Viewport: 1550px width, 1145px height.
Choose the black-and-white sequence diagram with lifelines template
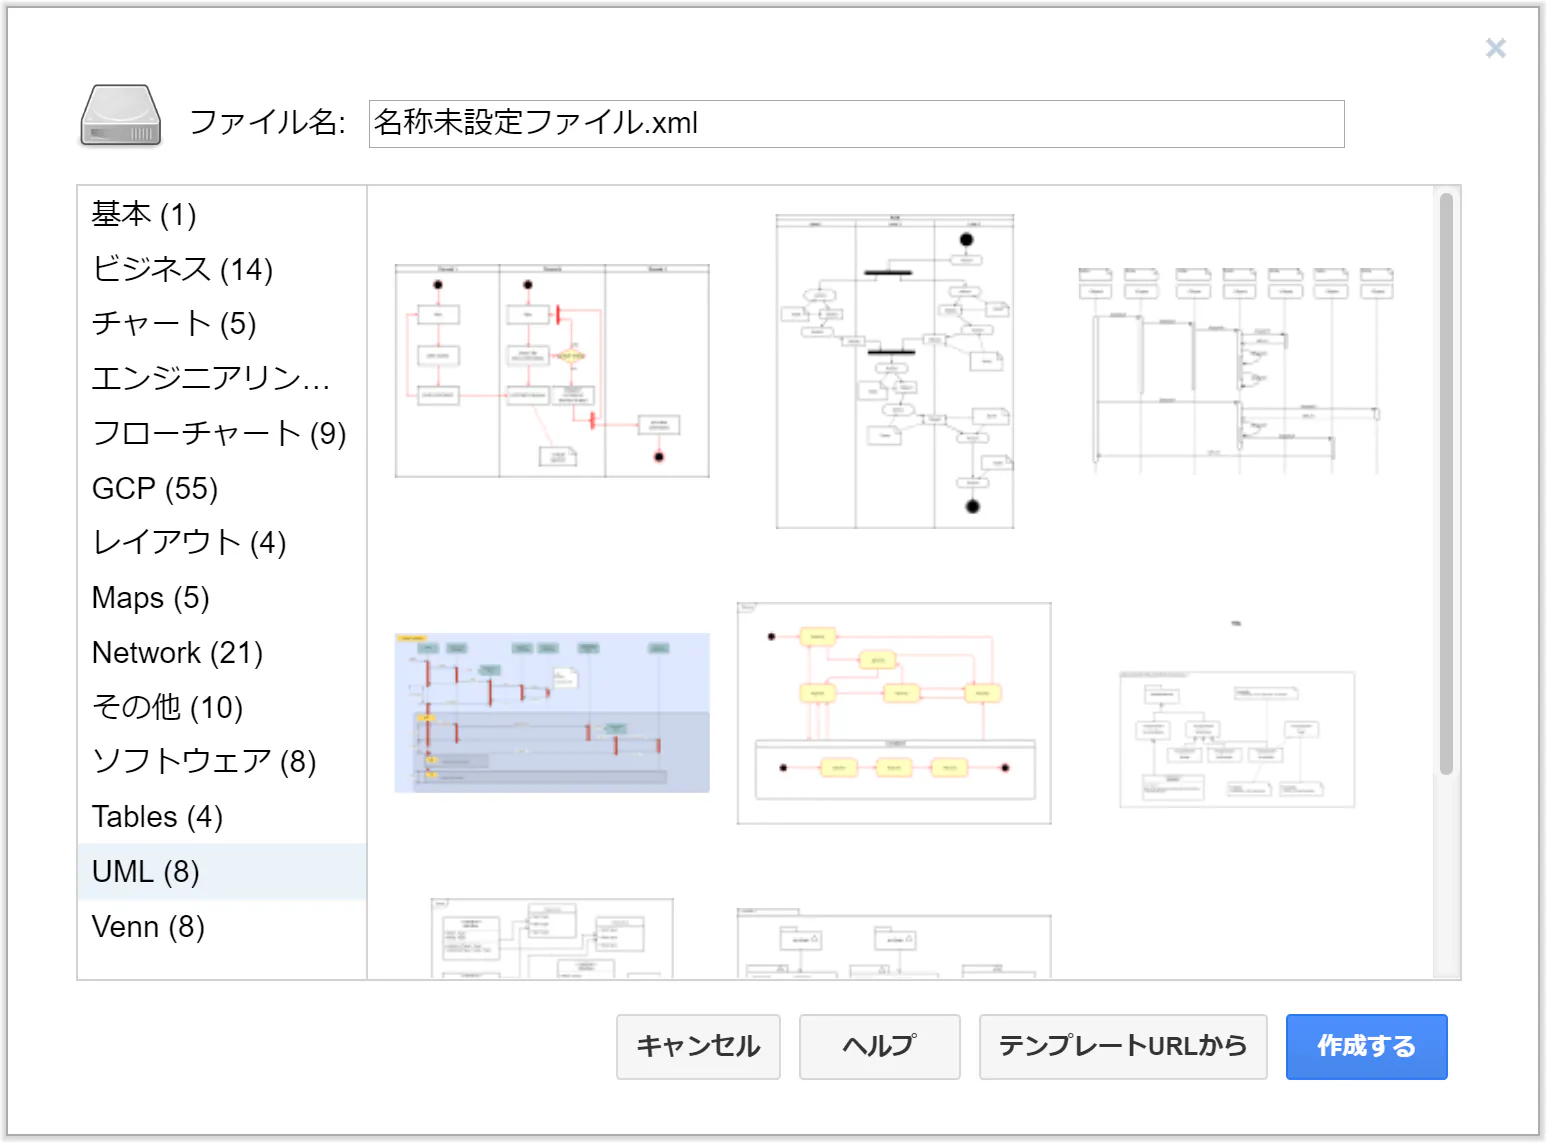coord(1237,371)
